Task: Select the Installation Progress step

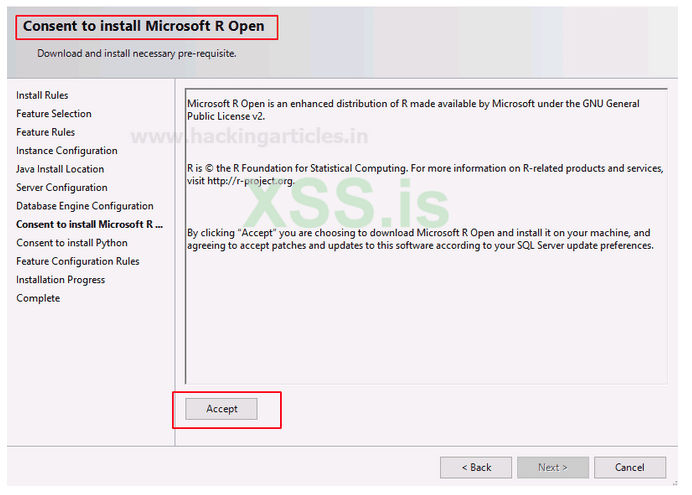Action: [x=60, y=280]
